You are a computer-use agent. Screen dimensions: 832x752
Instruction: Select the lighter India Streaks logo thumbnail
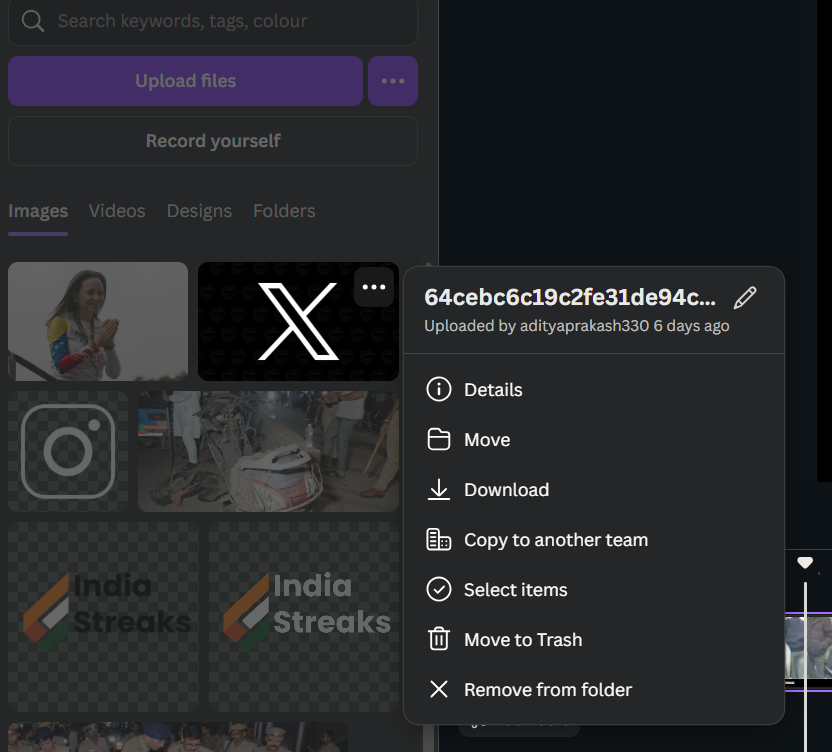click(304, 617)
